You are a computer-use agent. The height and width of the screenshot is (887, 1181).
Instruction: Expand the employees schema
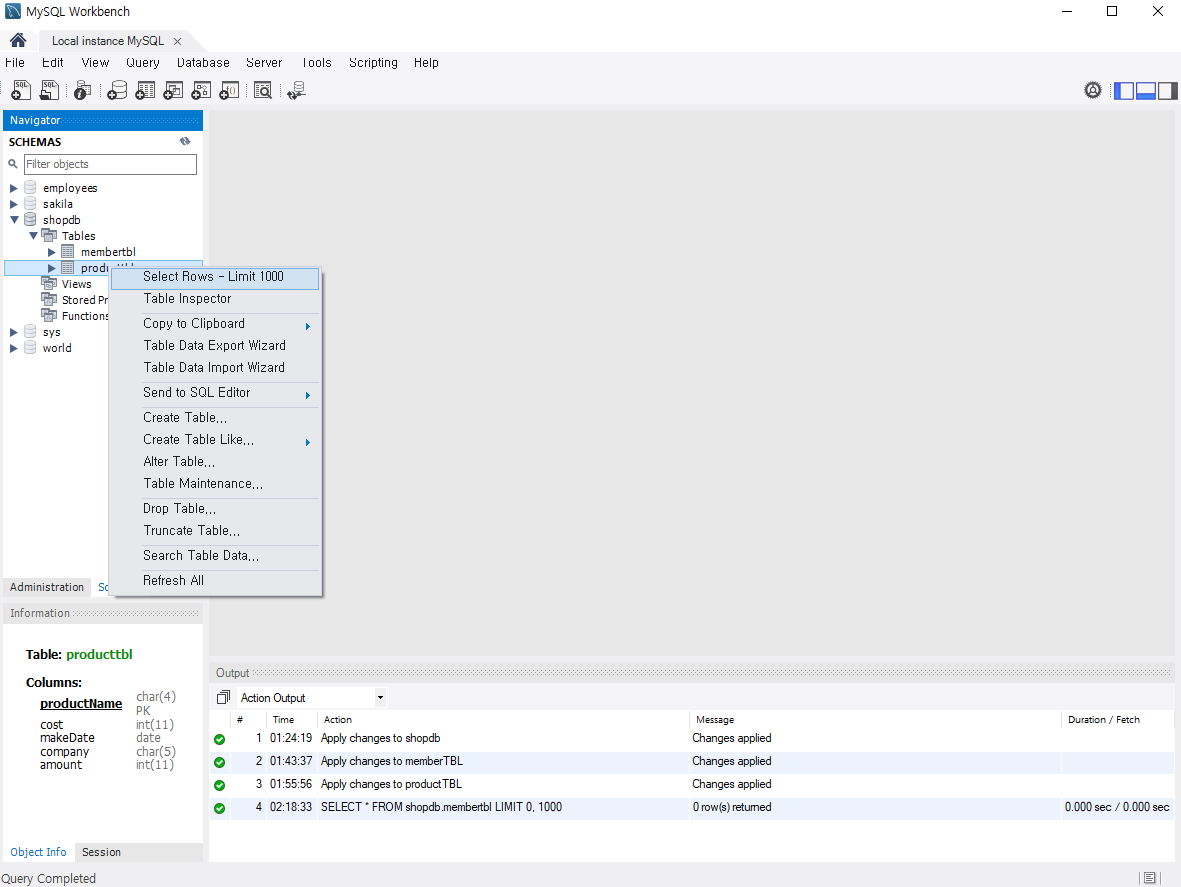(x=14, y=188)
